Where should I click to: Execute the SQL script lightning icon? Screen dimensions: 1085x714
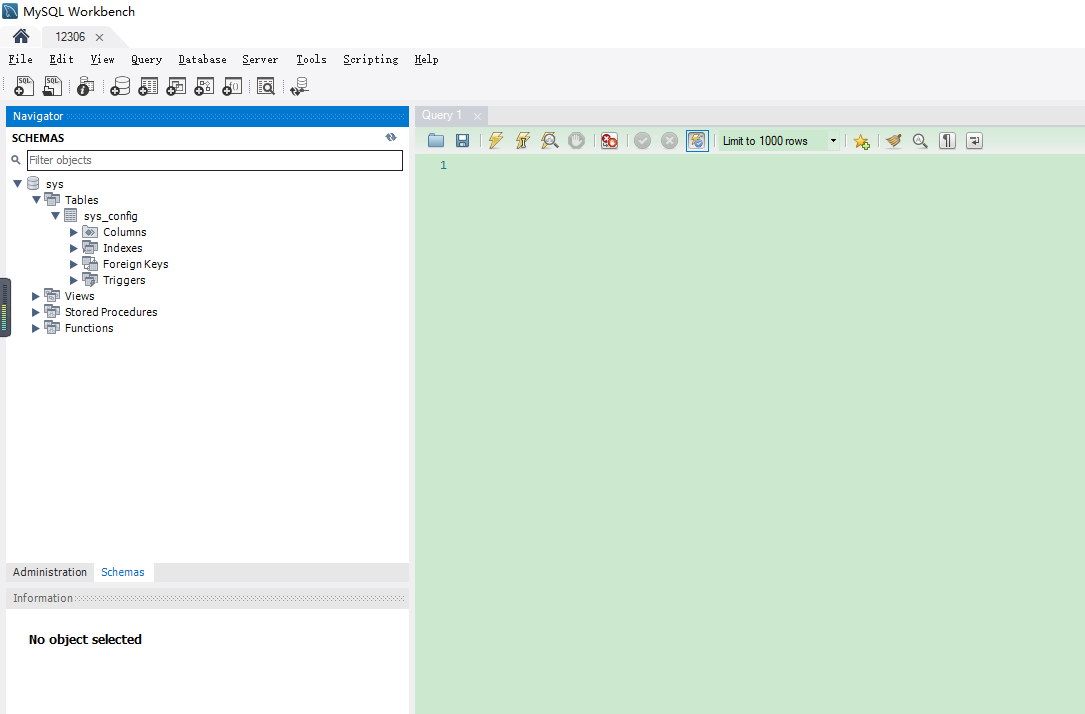coord(495,140)
